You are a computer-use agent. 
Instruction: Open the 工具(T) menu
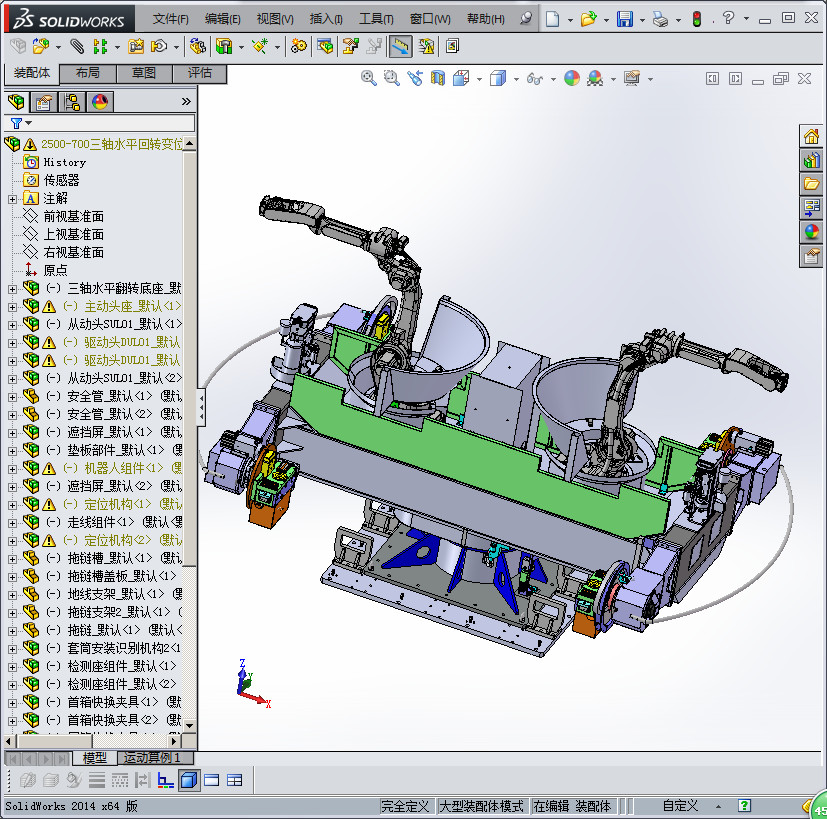click(376, 19)
